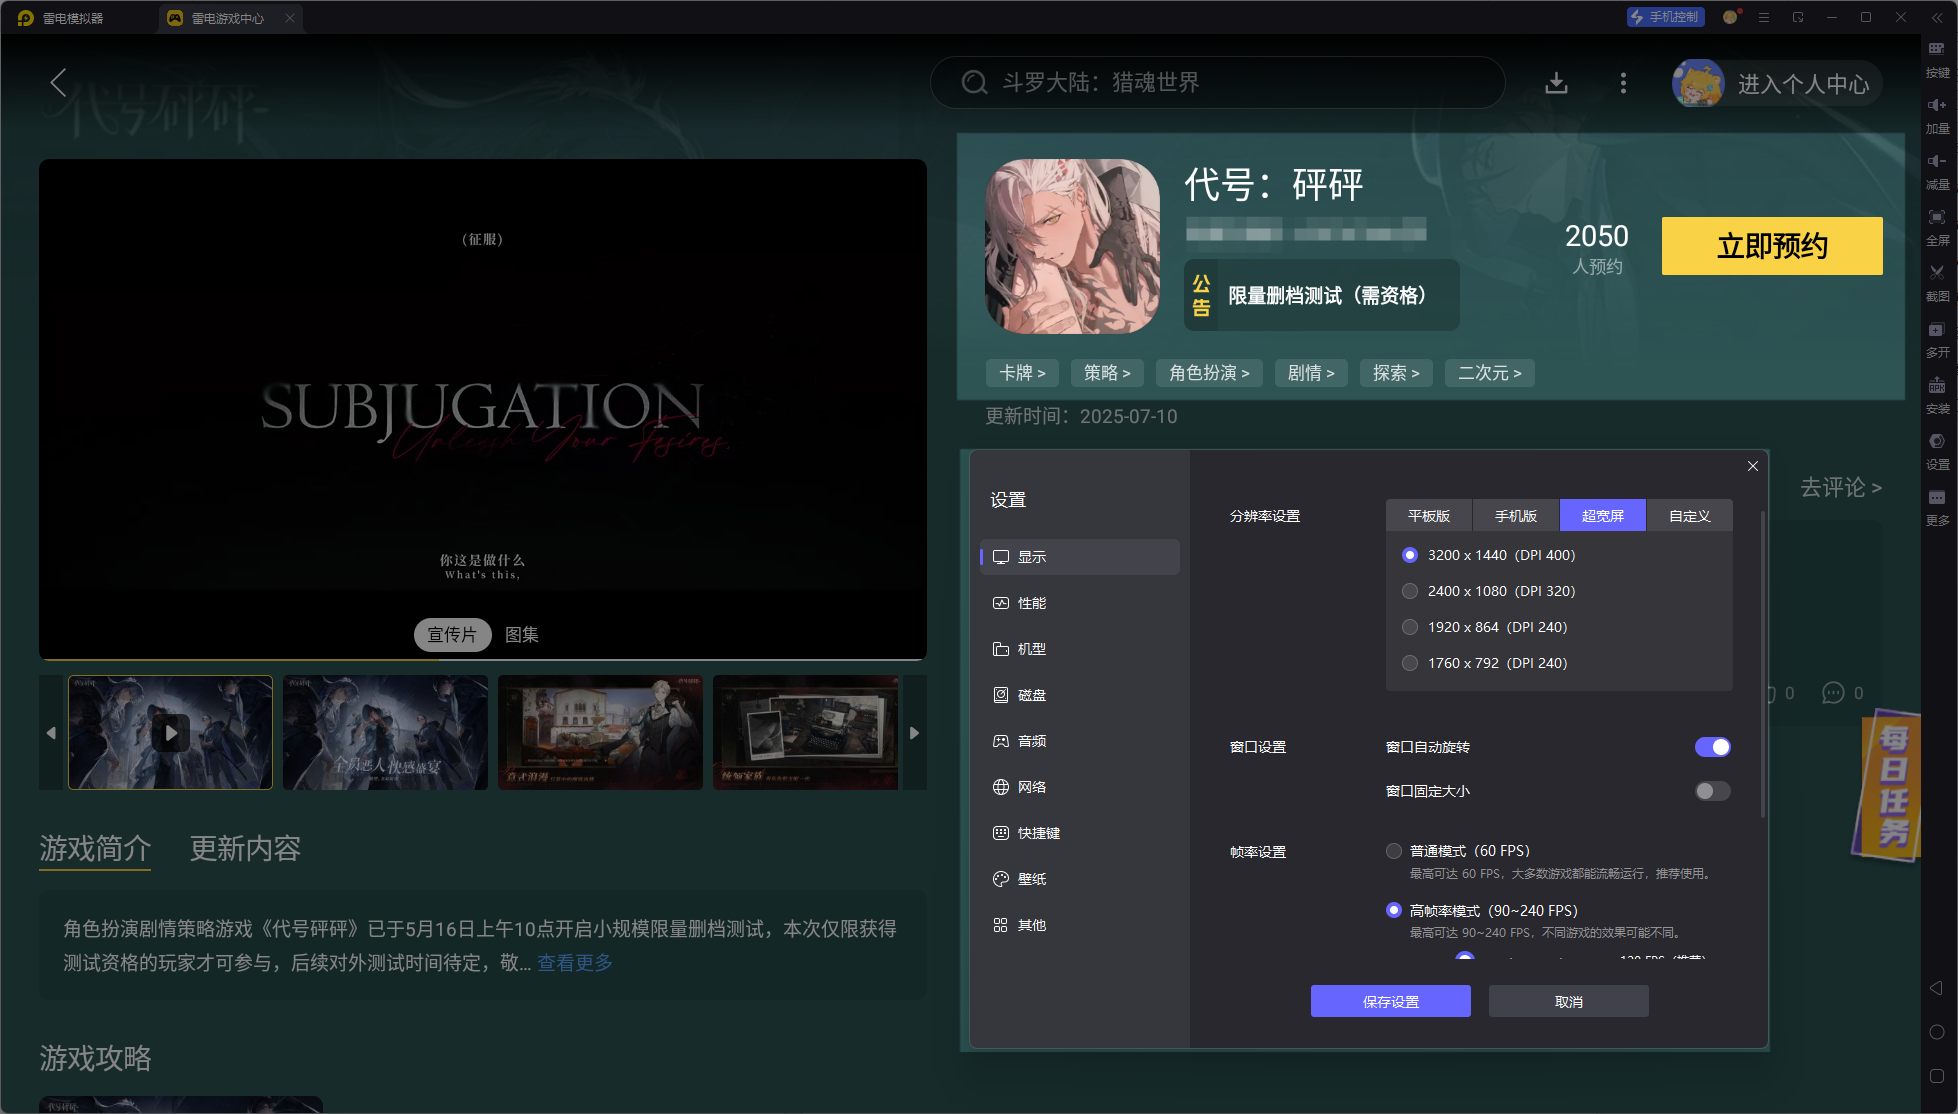Click 立即预约 reserve button
Image resolution: width=1958 pixels, height=1114 pixels.
[x=1772, y=246]
